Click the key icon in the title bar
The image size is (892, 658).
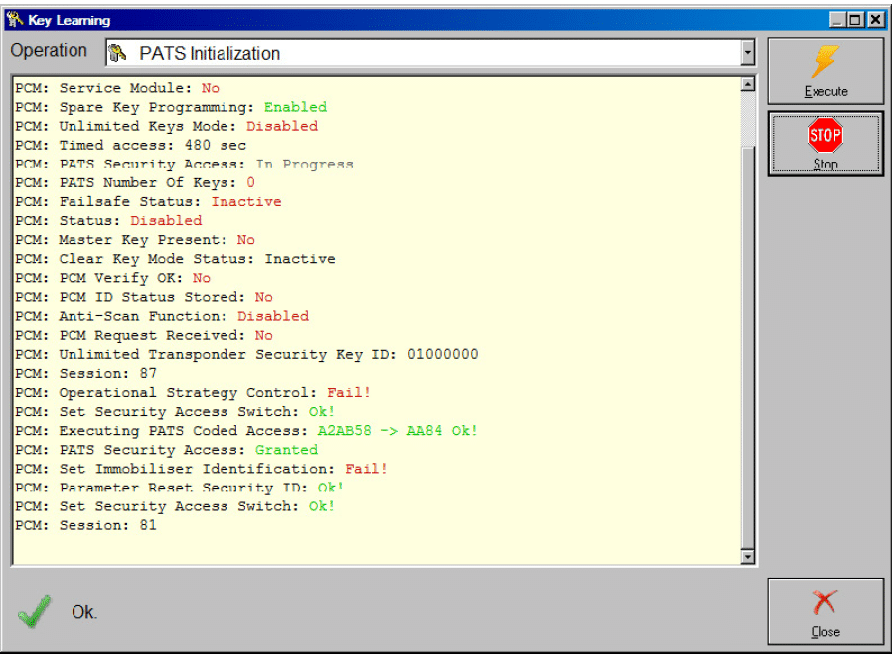pyautogui.click(x=14, y=19)
